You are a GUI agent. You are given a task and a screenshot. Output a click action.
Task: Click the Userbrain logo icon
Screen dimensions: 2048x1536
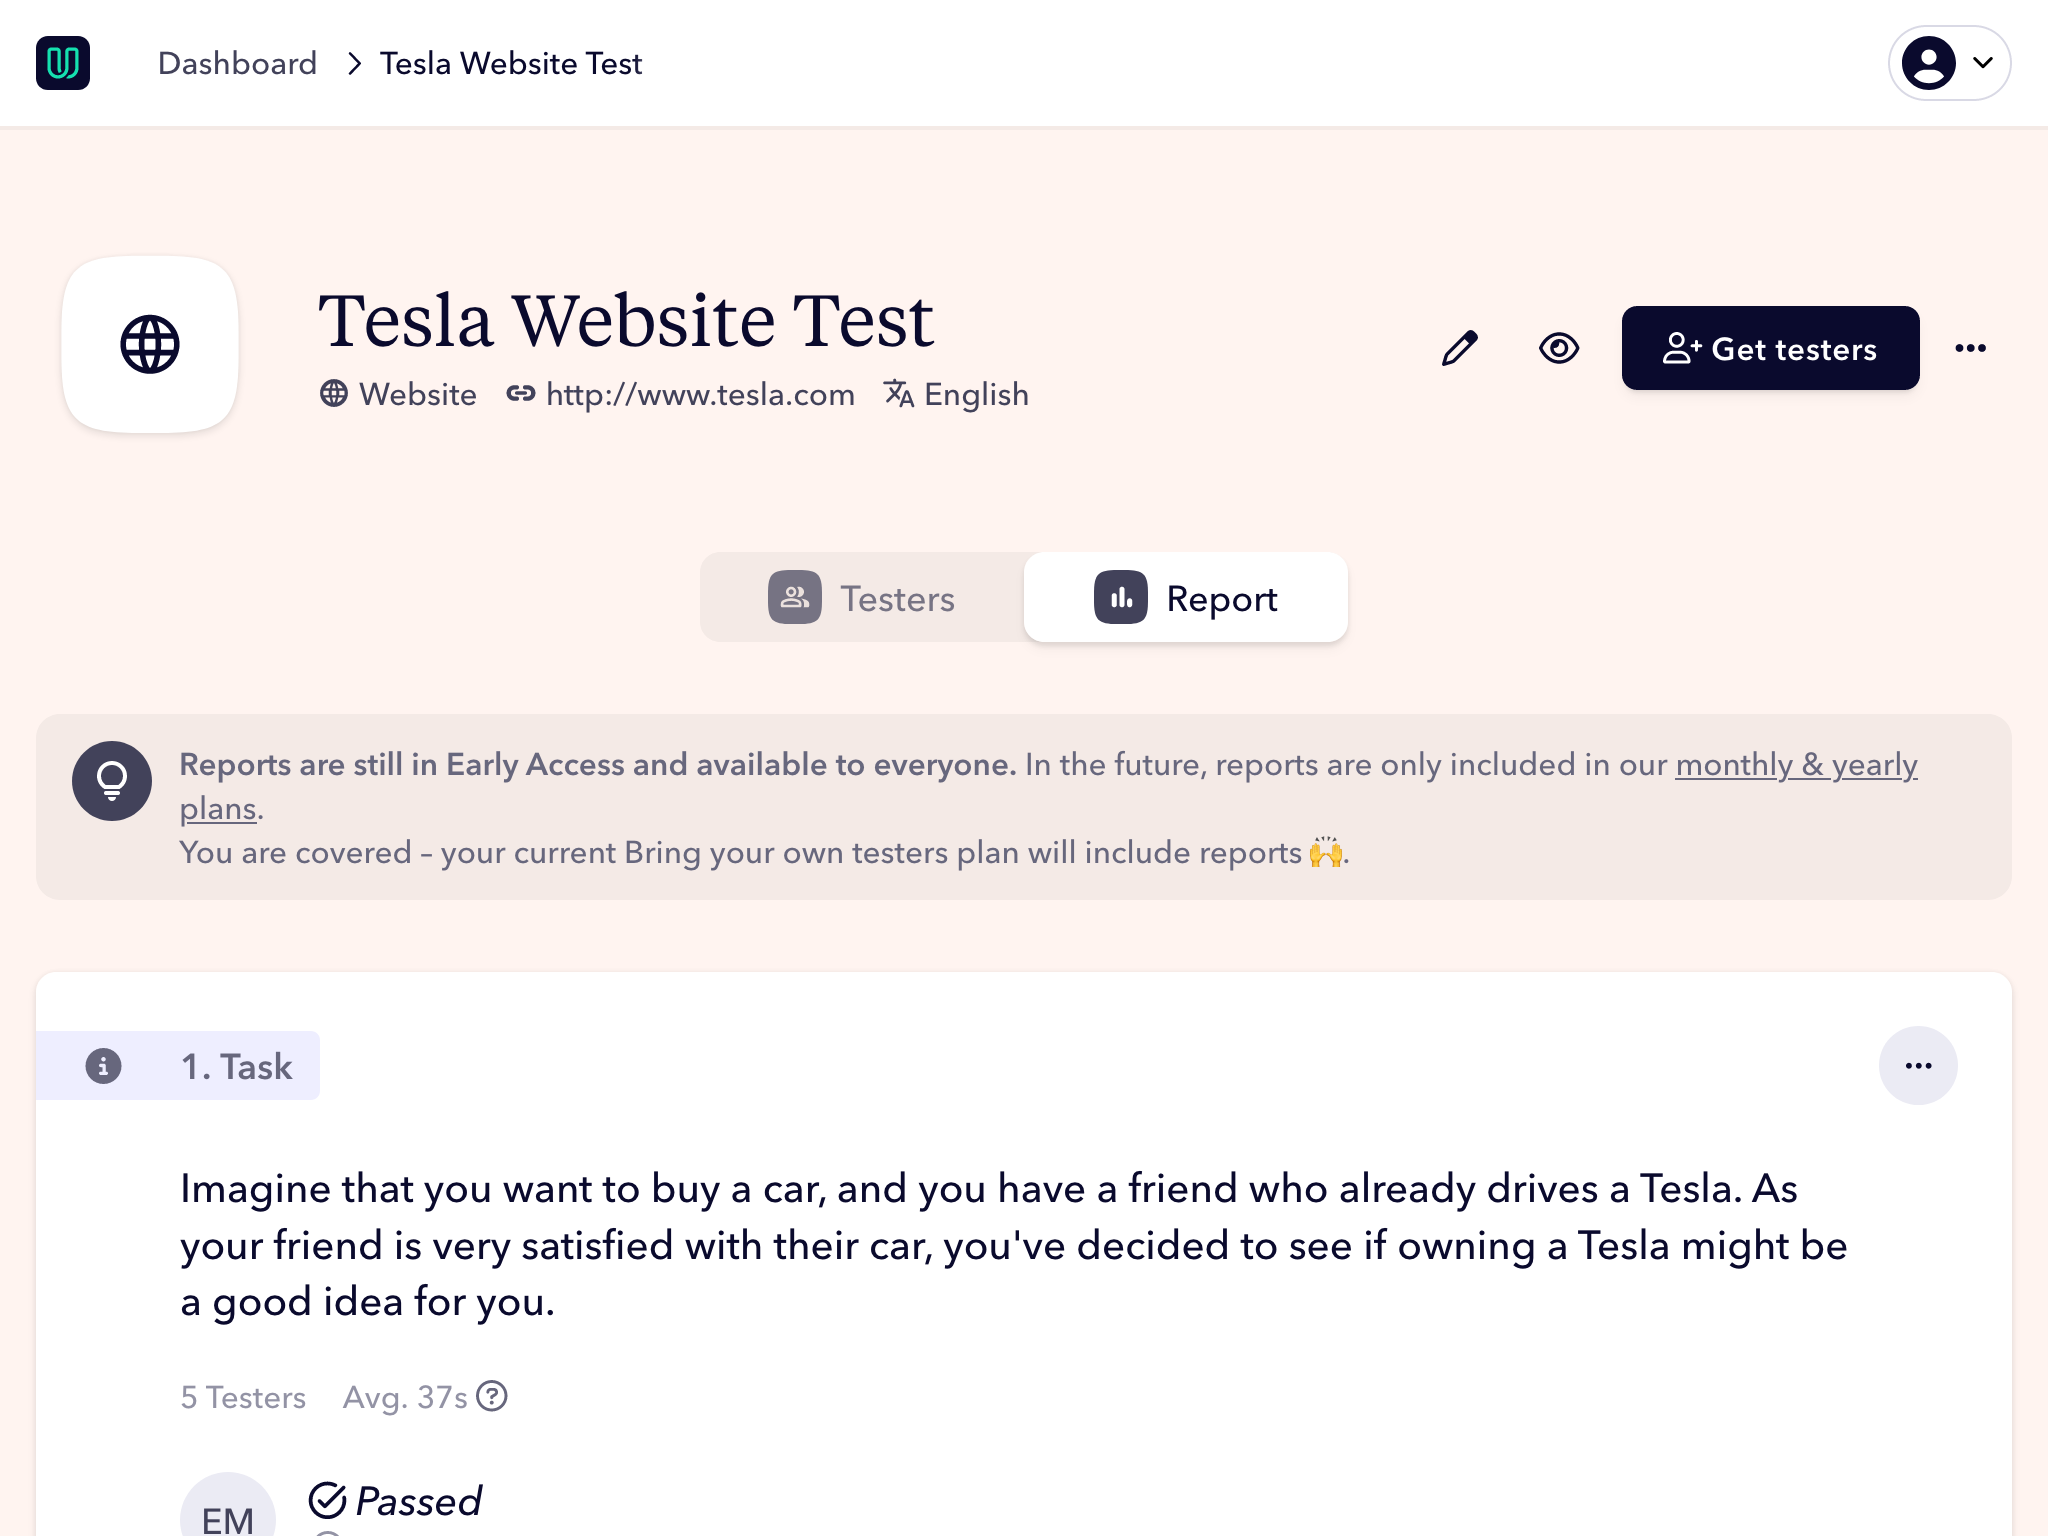[63, 63]
